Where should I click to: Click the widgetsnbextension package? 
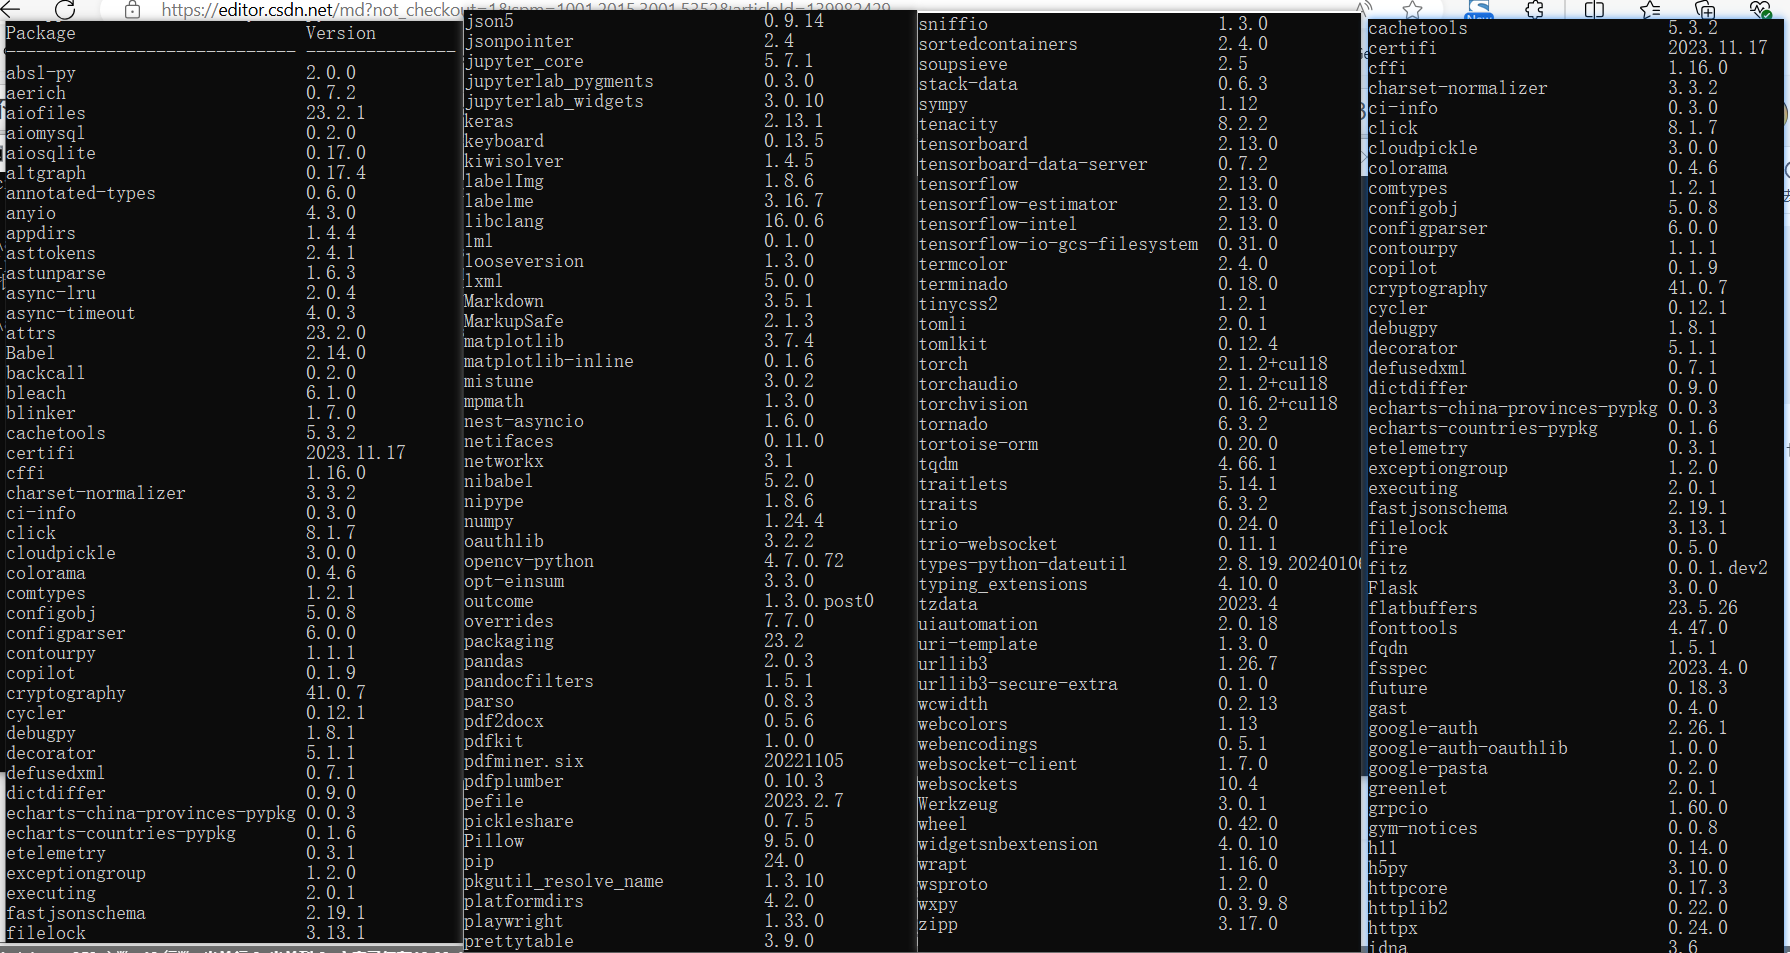click(x=1008, y=844)
